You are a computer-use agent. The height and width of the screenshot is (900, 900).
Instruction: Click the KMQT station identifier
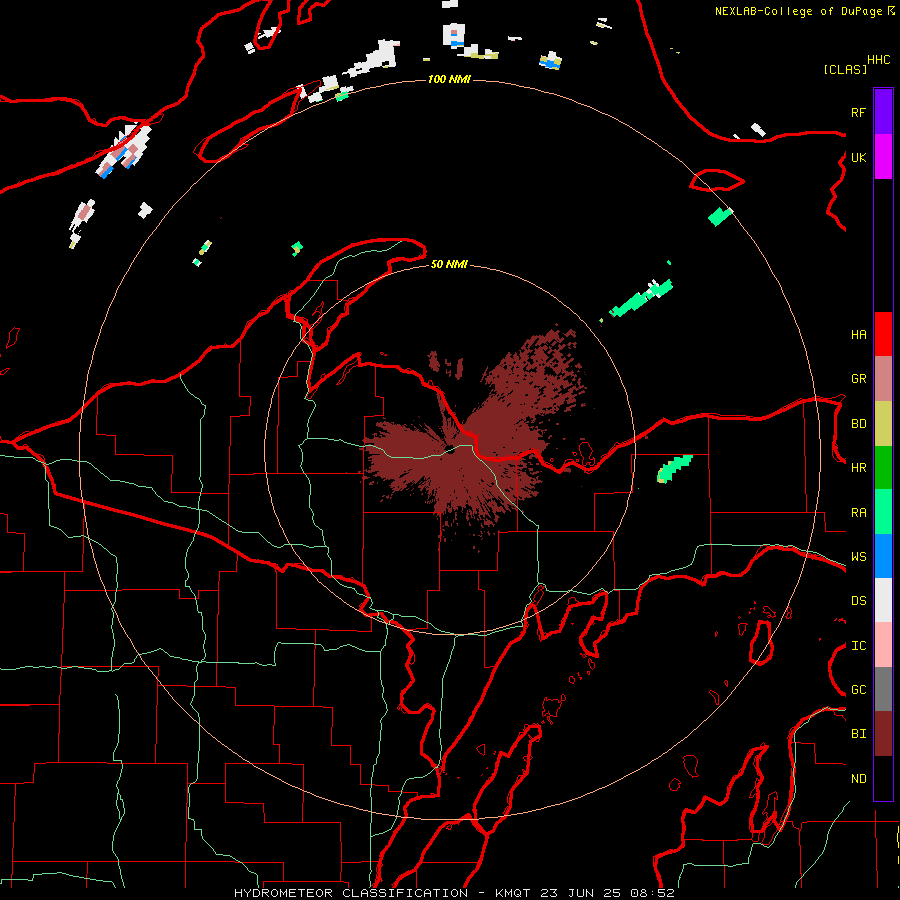tap(513, 893)
